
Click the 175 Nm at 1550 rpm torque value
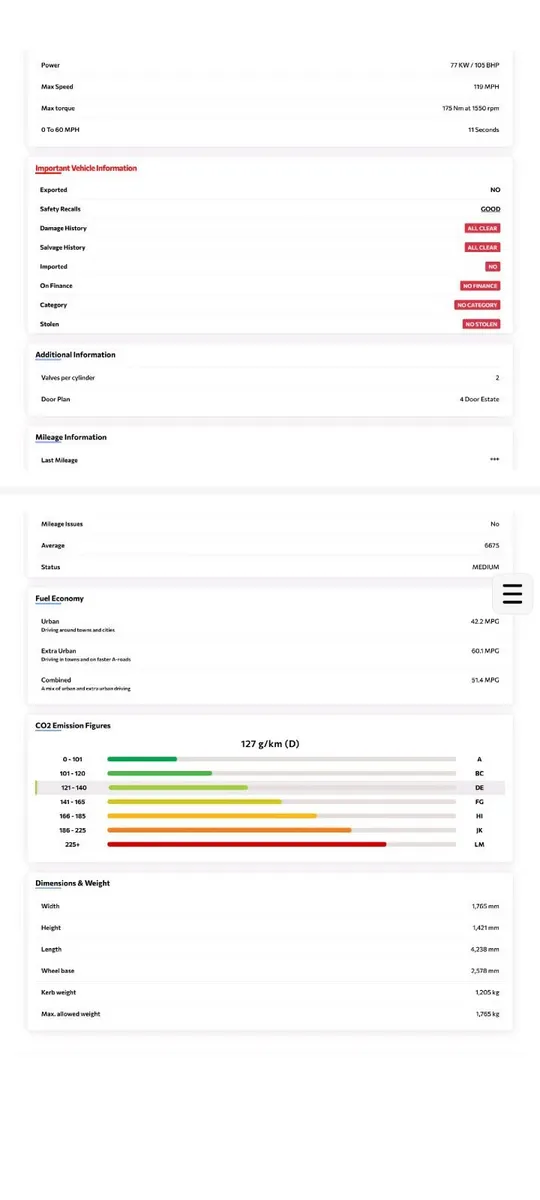pyautogui.click(x=471, y=108)
